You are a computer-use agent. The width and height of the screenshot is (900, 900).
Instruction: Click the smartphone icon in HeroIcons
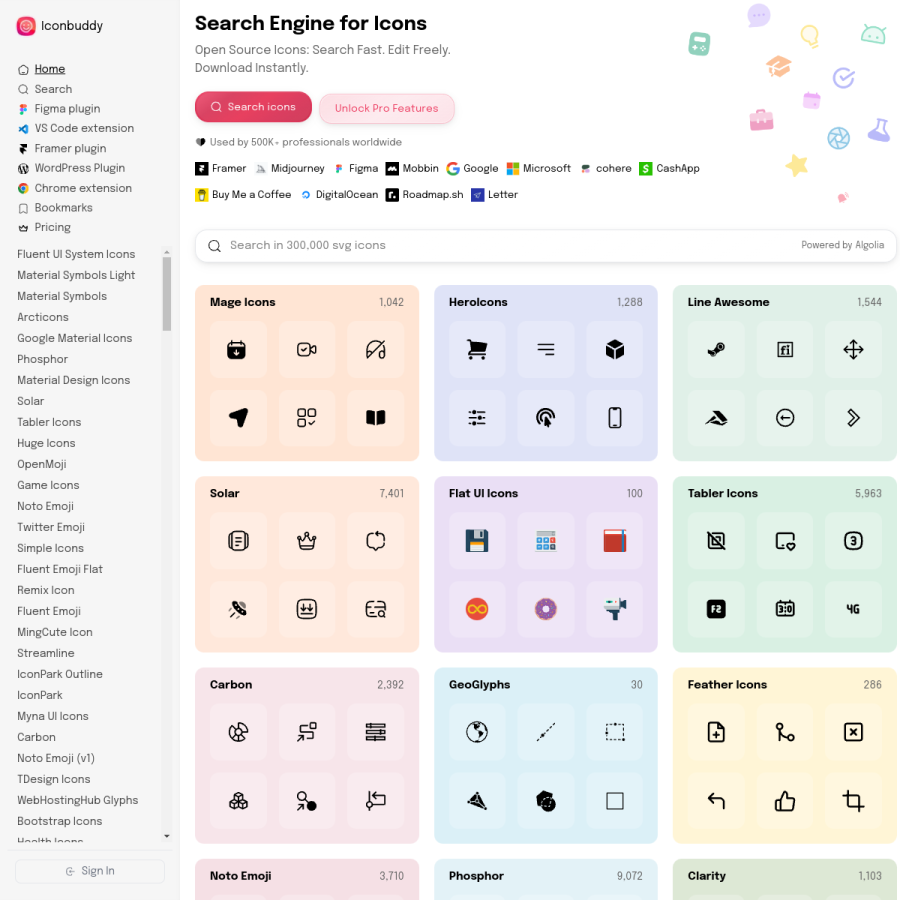[614, 418]
